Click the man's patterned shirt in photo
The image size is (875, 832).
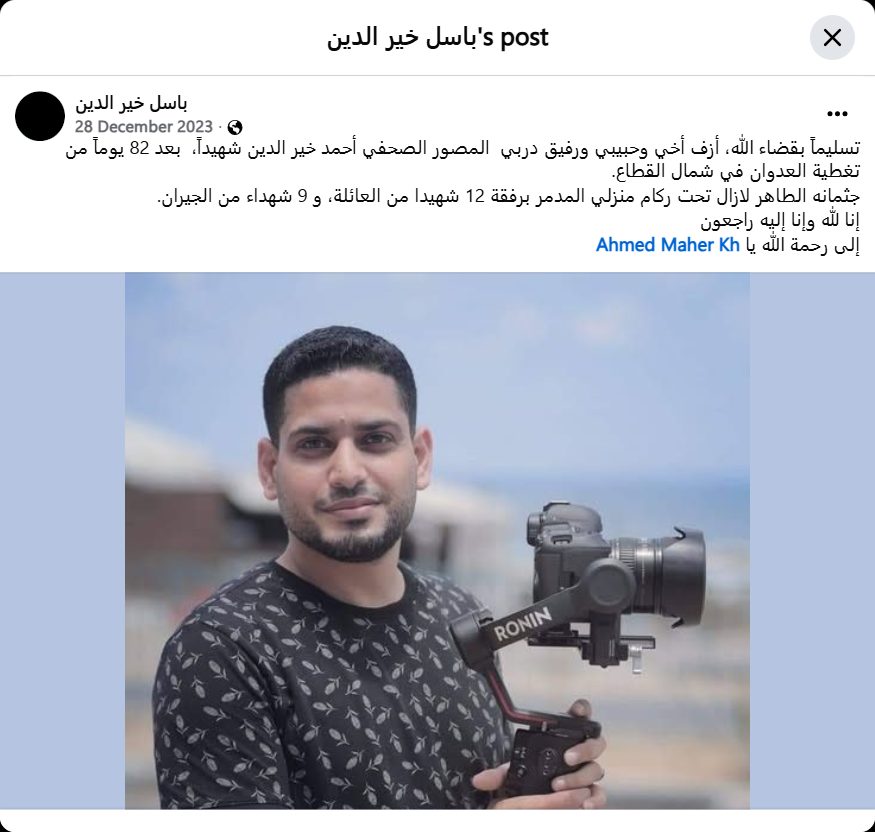click(324, 692)
